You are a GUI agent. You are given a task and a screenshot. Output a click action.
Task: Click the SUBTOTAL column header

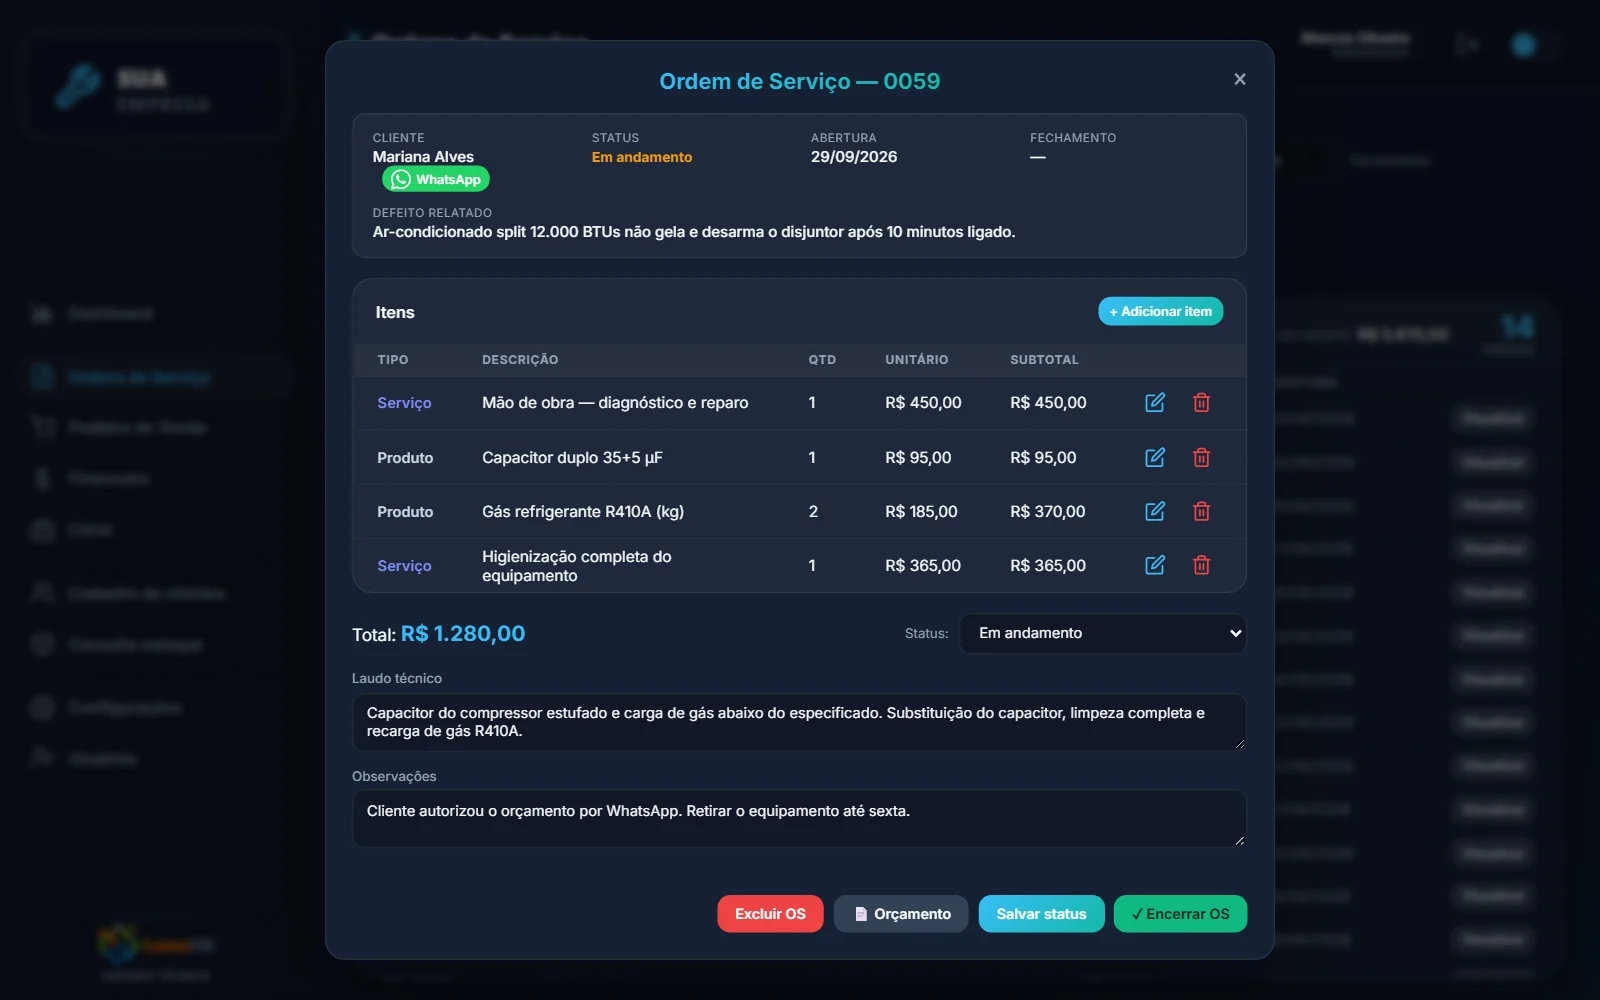[x=1044, y=360]
